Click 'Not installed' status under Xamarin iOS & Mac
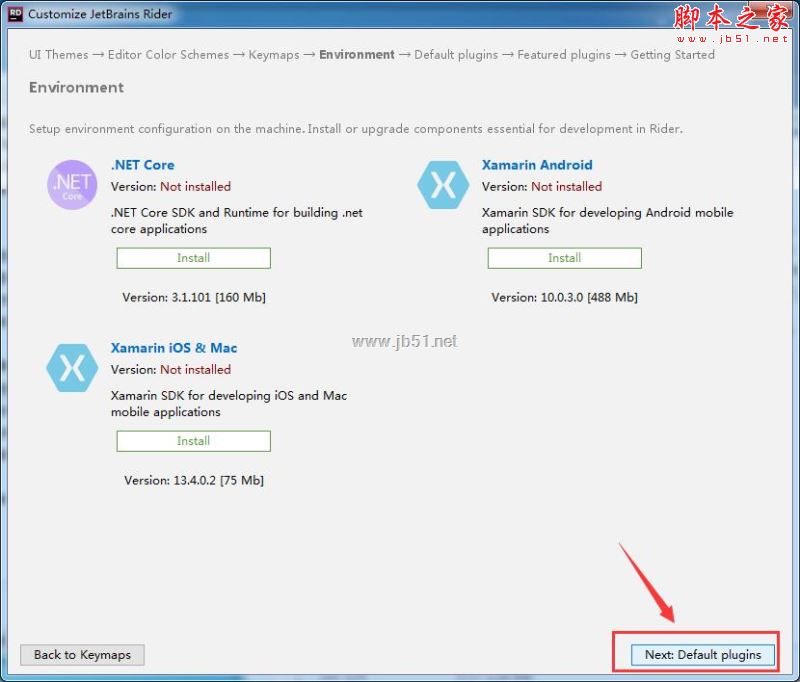The height and width of the screenshot is (682, 800). pos(195,370)
